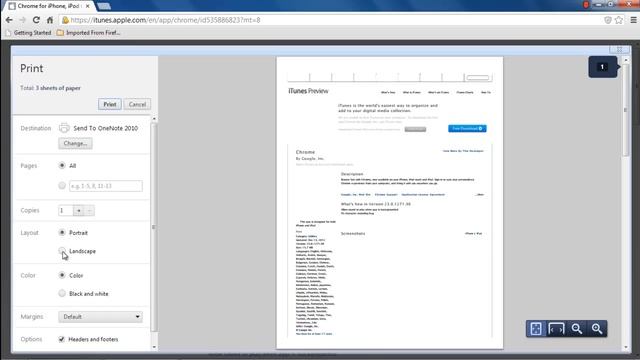Click Change destination button

76,143
